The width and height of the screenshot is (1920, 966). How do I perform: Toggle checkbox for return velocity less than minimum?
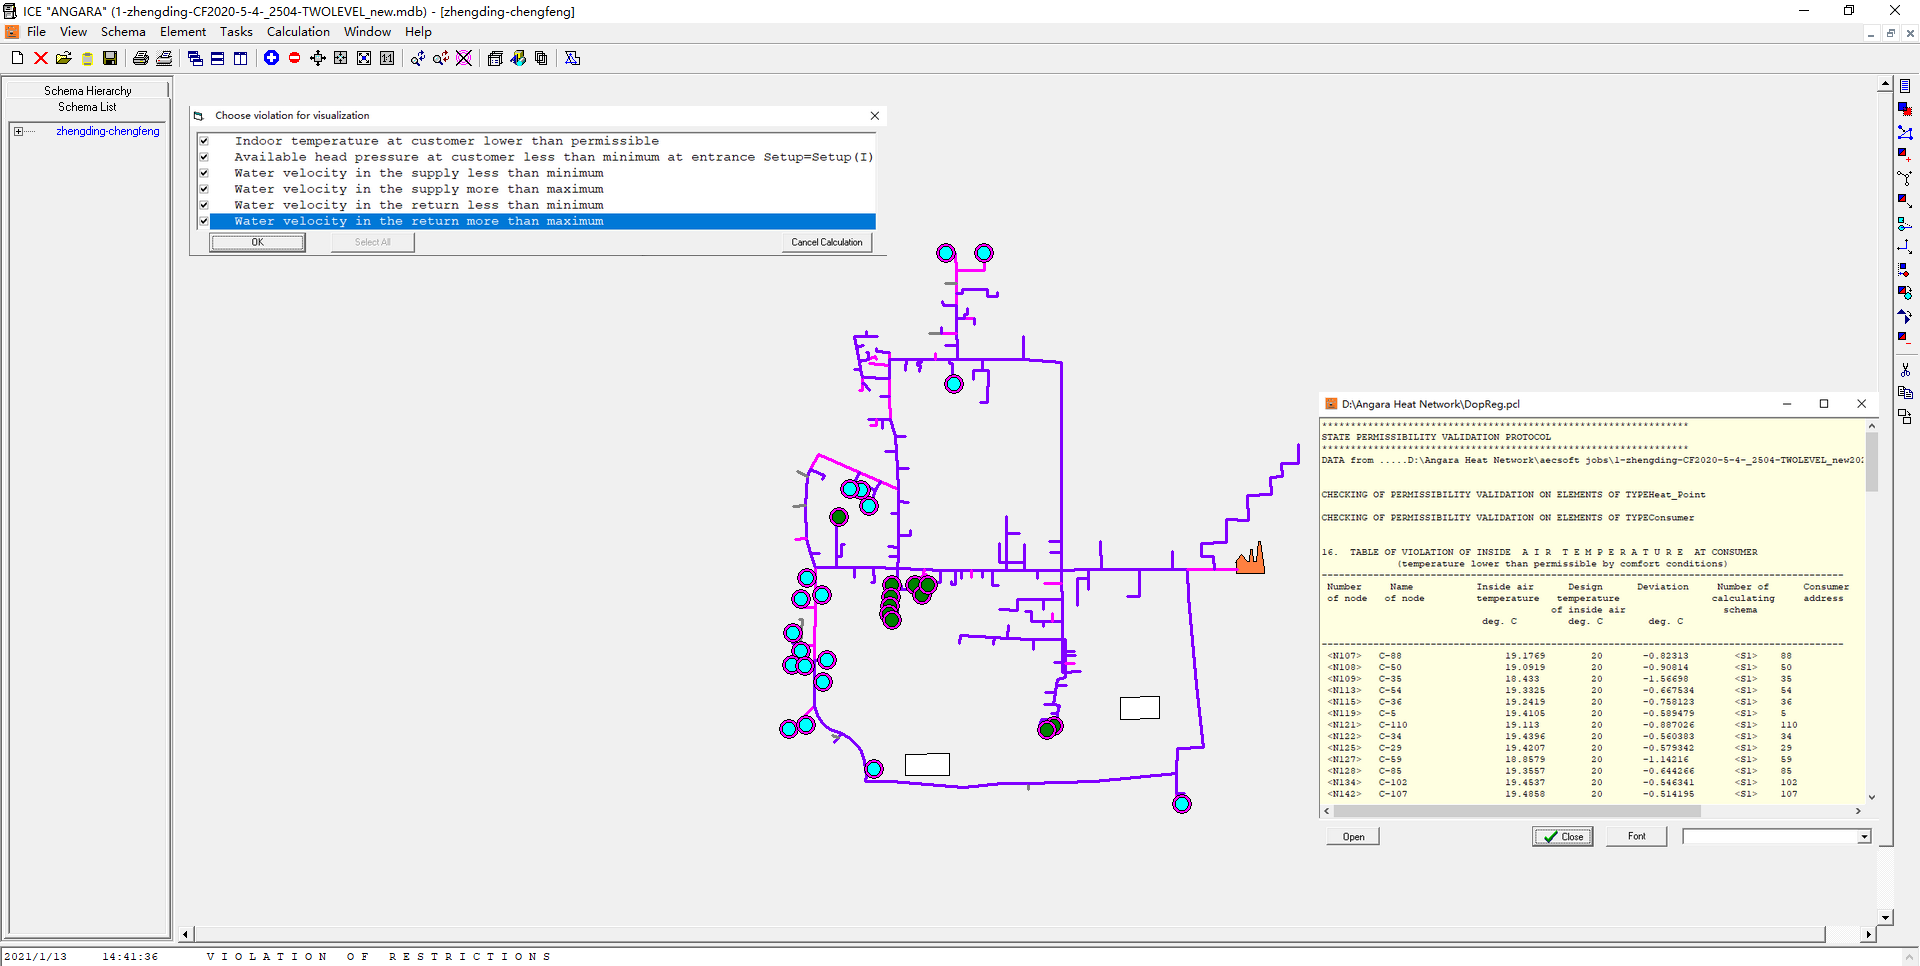click(204, 205)
